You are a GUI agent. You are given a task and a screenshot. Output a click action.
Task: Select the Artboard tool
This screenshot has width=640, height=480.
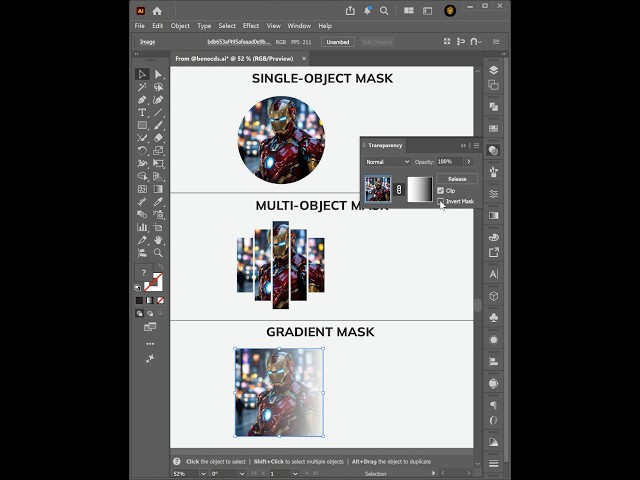pos(158,227)
